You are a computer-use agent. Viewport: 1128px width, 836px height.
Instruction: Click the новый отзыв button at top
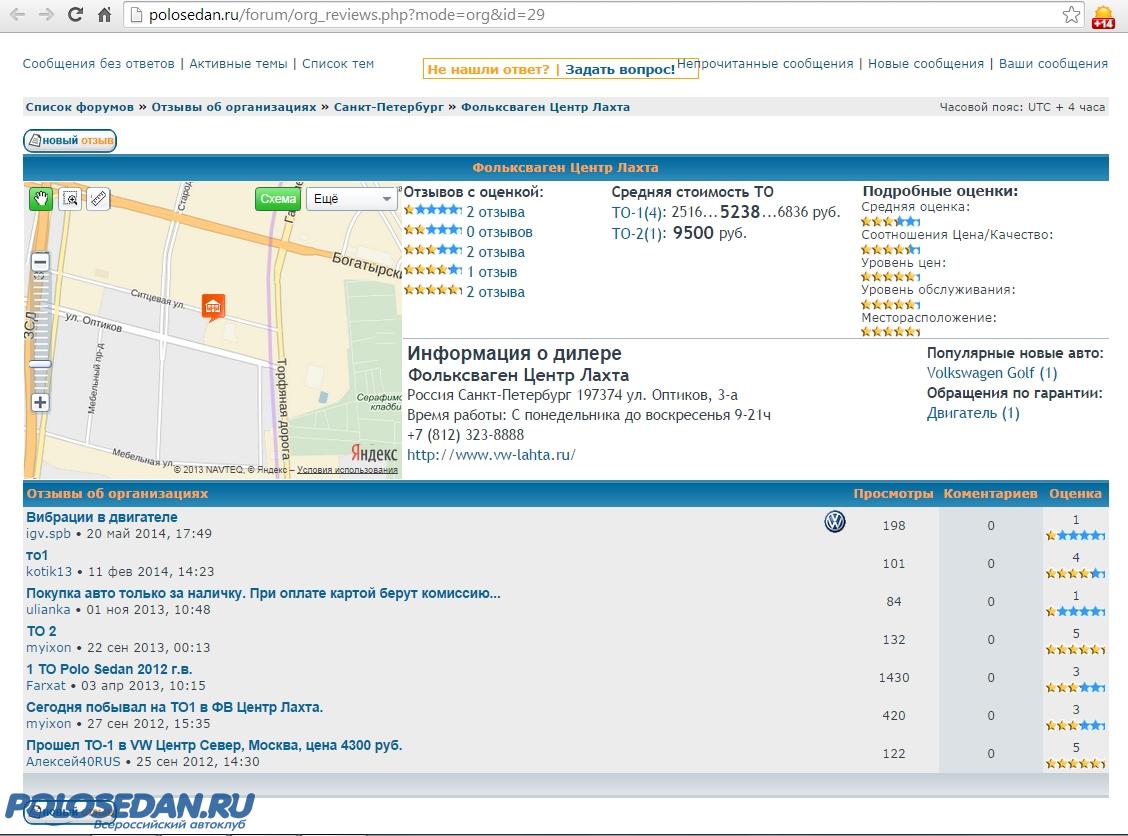pos(70,140)
